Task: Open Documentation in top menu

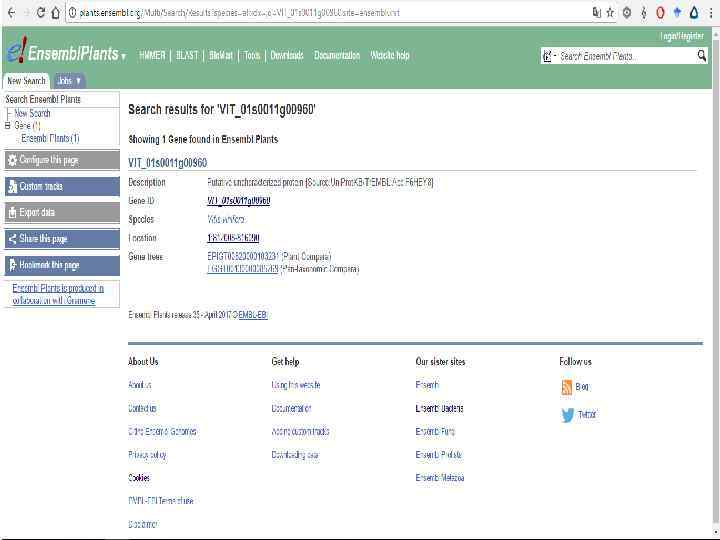Action: click(x=337, y=55)
